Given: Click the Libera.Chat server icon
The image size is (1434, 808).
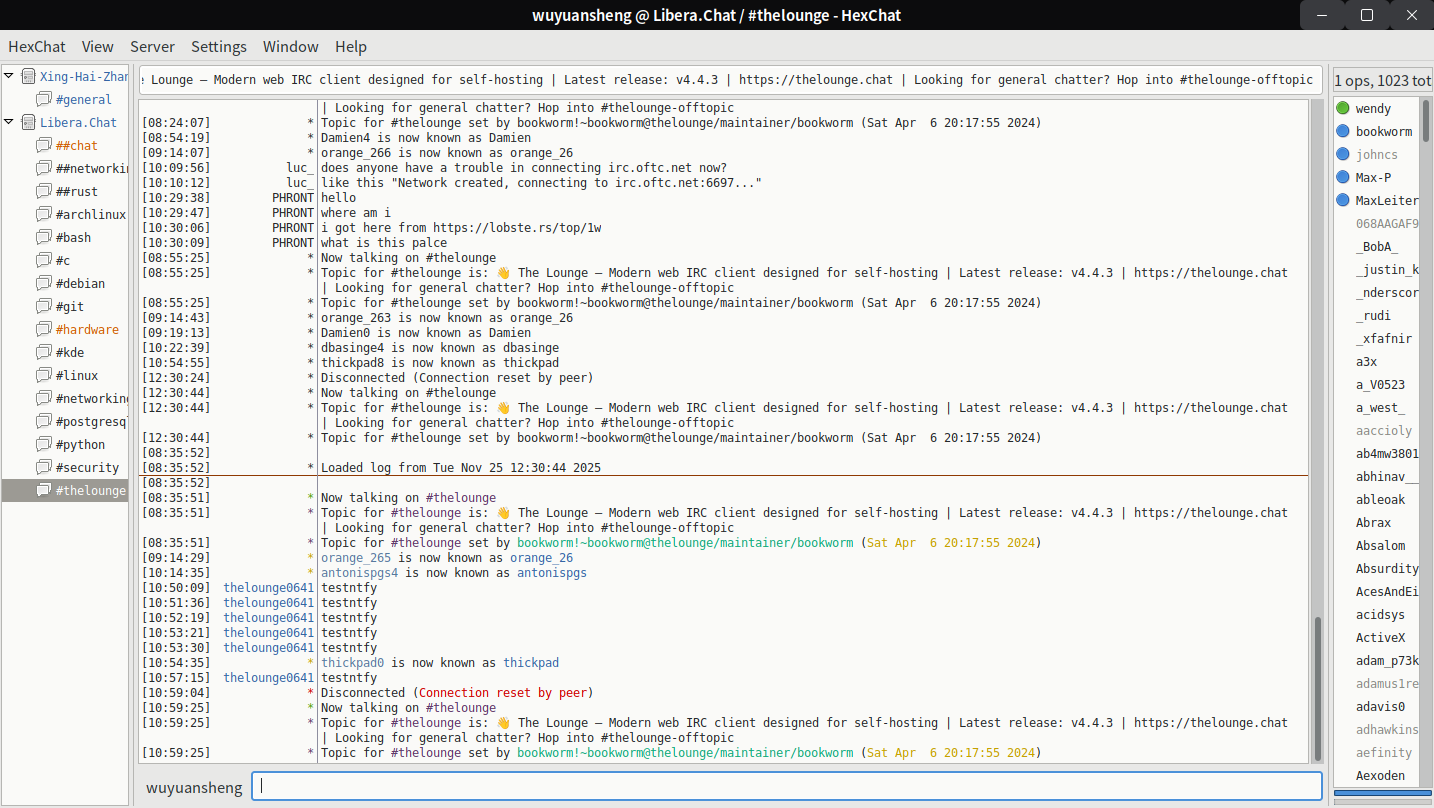Looking at the screenshot, I should tap(28, 122).
